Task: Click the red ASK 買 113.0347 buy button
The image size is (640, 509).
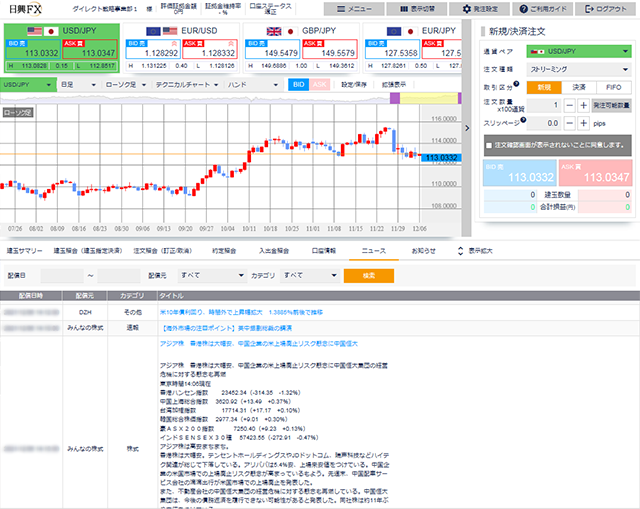Action: 594,174
